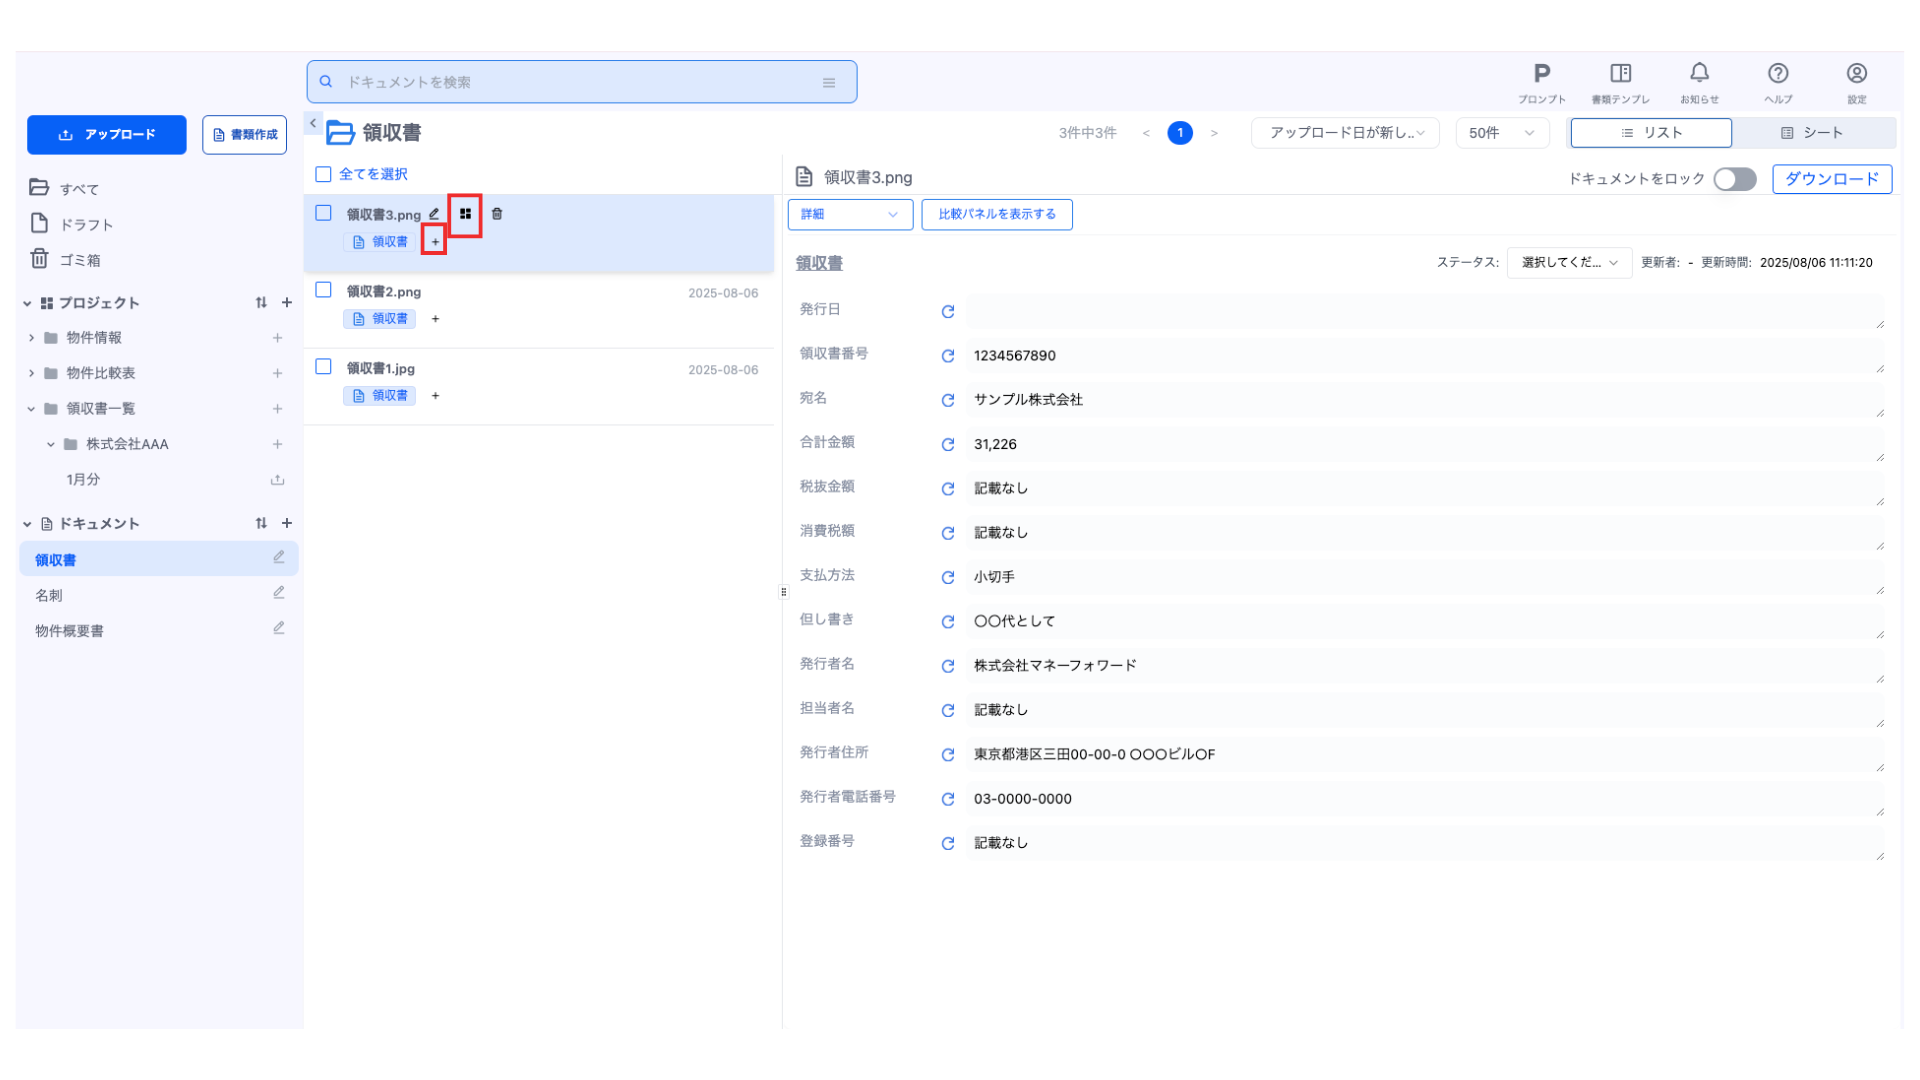Check the 全てを選択 checkbox
Image resolution: width=1920 pixels, height=1080 pixels.
tap(323, 174)
